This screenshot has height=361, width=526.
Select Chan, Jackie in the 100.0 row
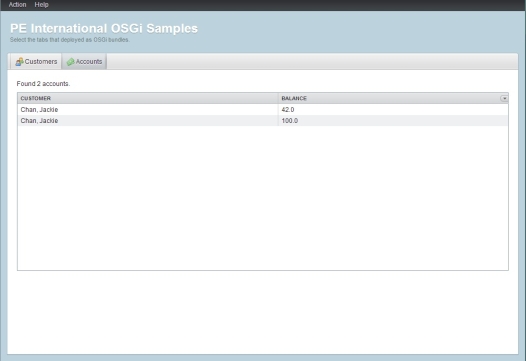[x=39, y=121]
